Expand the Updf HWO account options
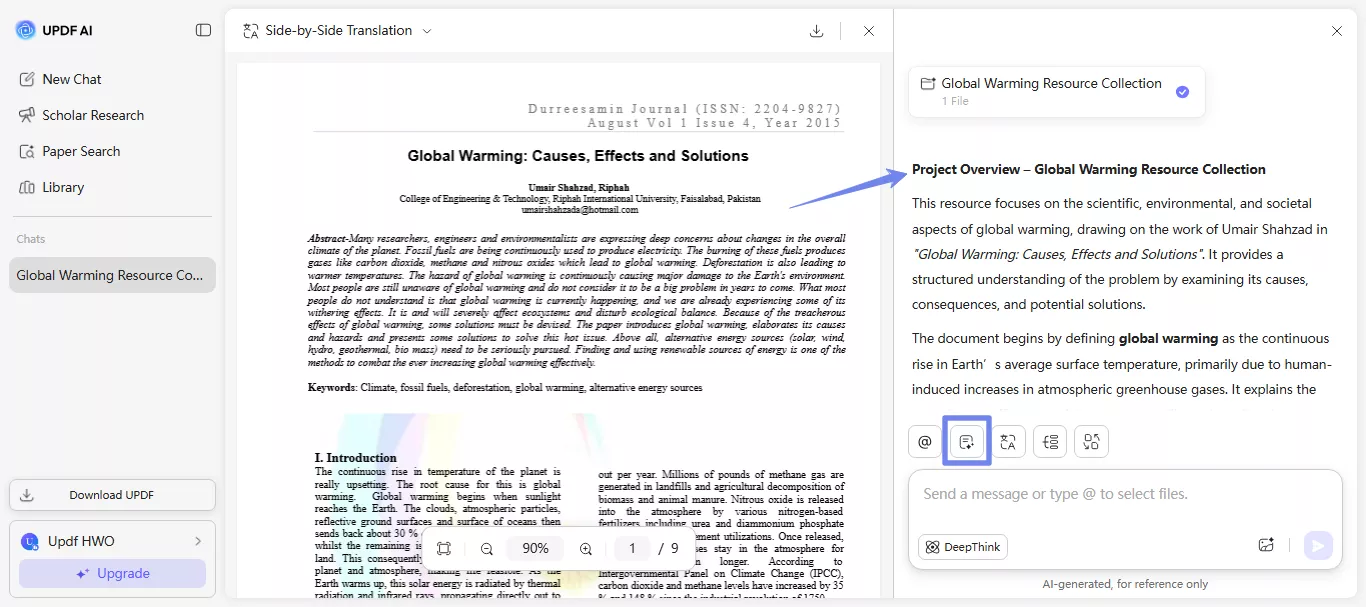The height and width of the screenshot is (607, 1366). [198, 540]
